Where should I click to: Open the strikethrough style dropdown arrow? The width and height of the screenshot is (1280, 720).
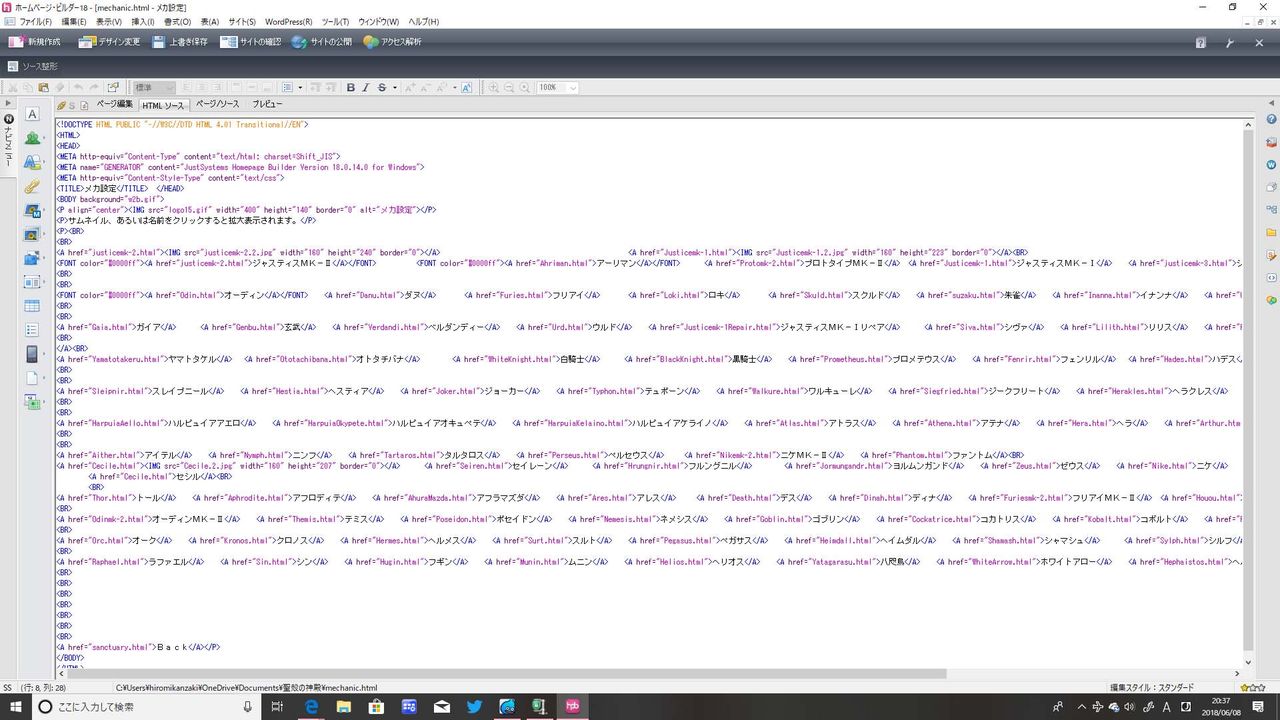tap(394, 88)
